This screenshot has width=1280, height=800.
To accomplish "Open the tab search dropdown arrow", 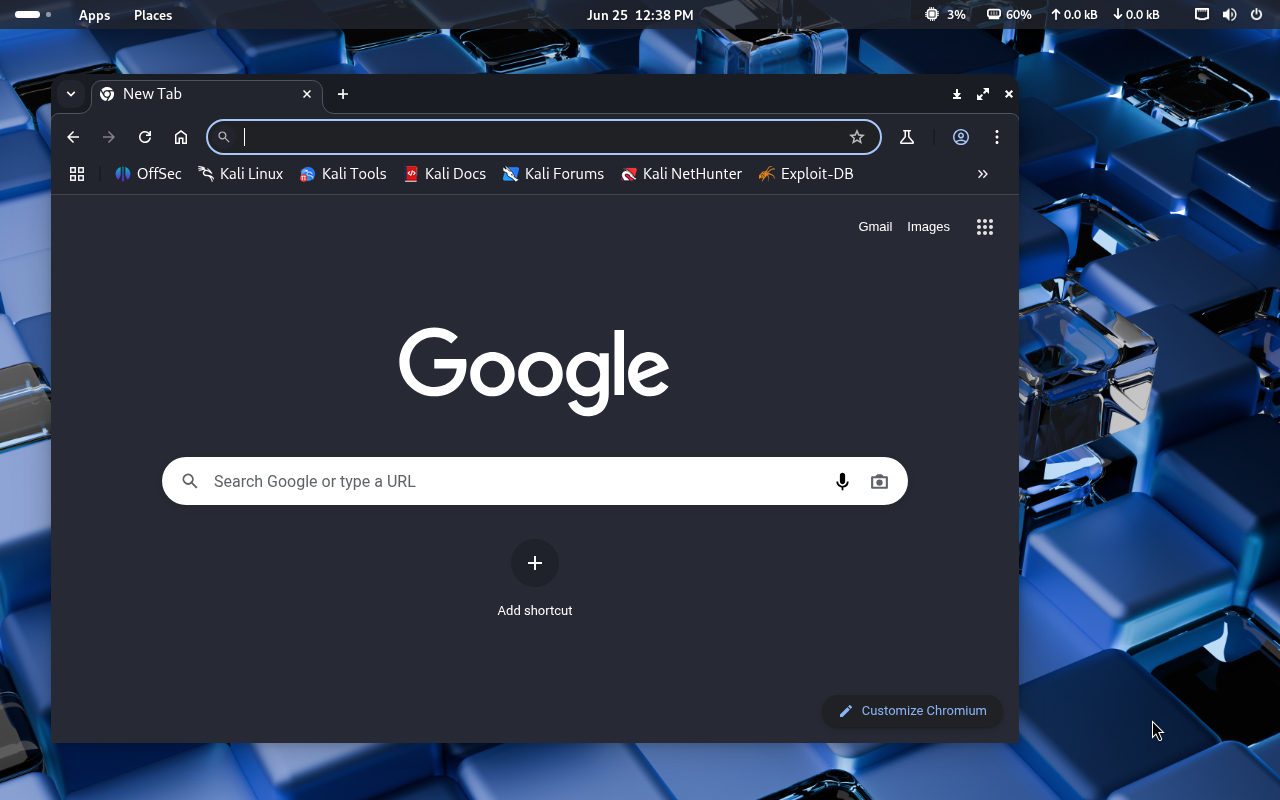I will click(71, 94).
